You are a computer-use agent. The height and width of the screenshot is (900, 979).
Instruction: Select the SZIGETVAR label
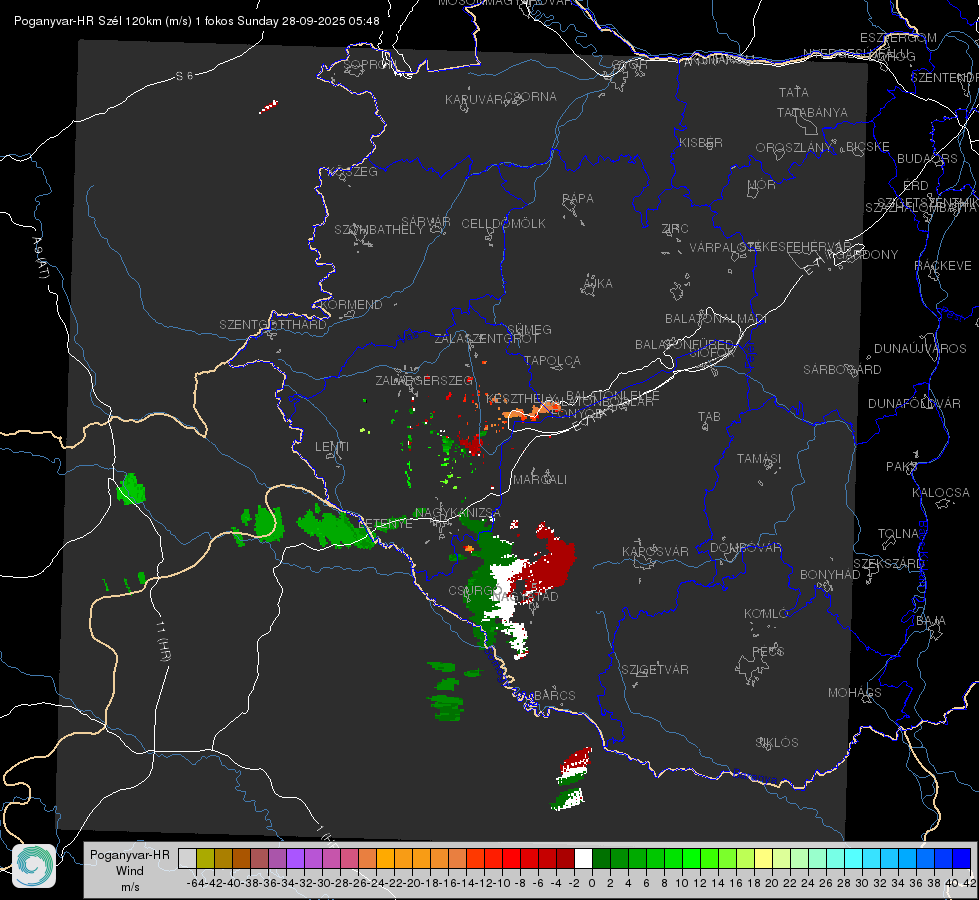[x=655, y=670]
